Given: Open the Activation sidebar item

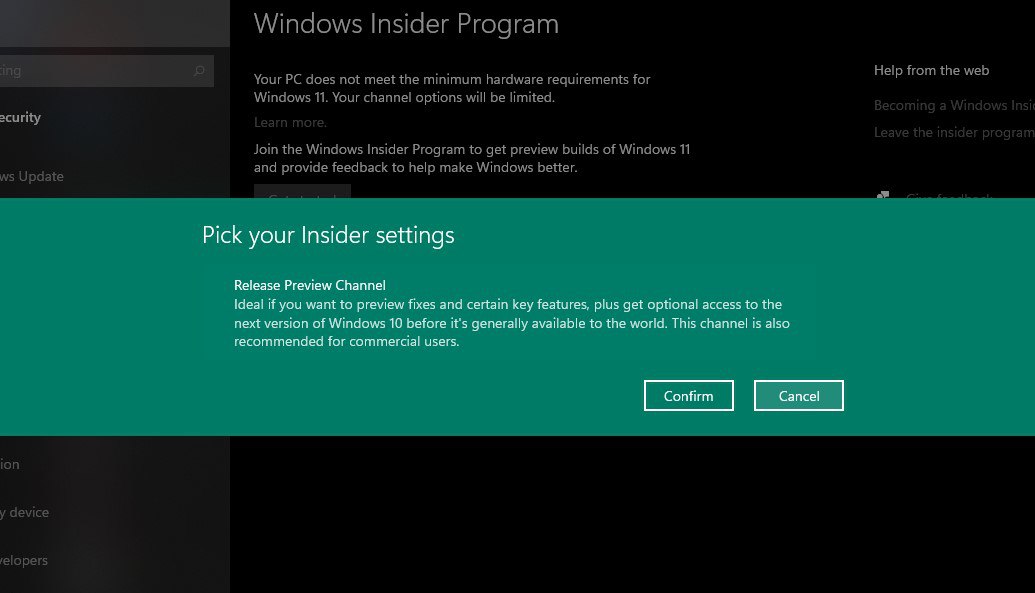Looking at the screenshot, I should [x=10, y=464].
